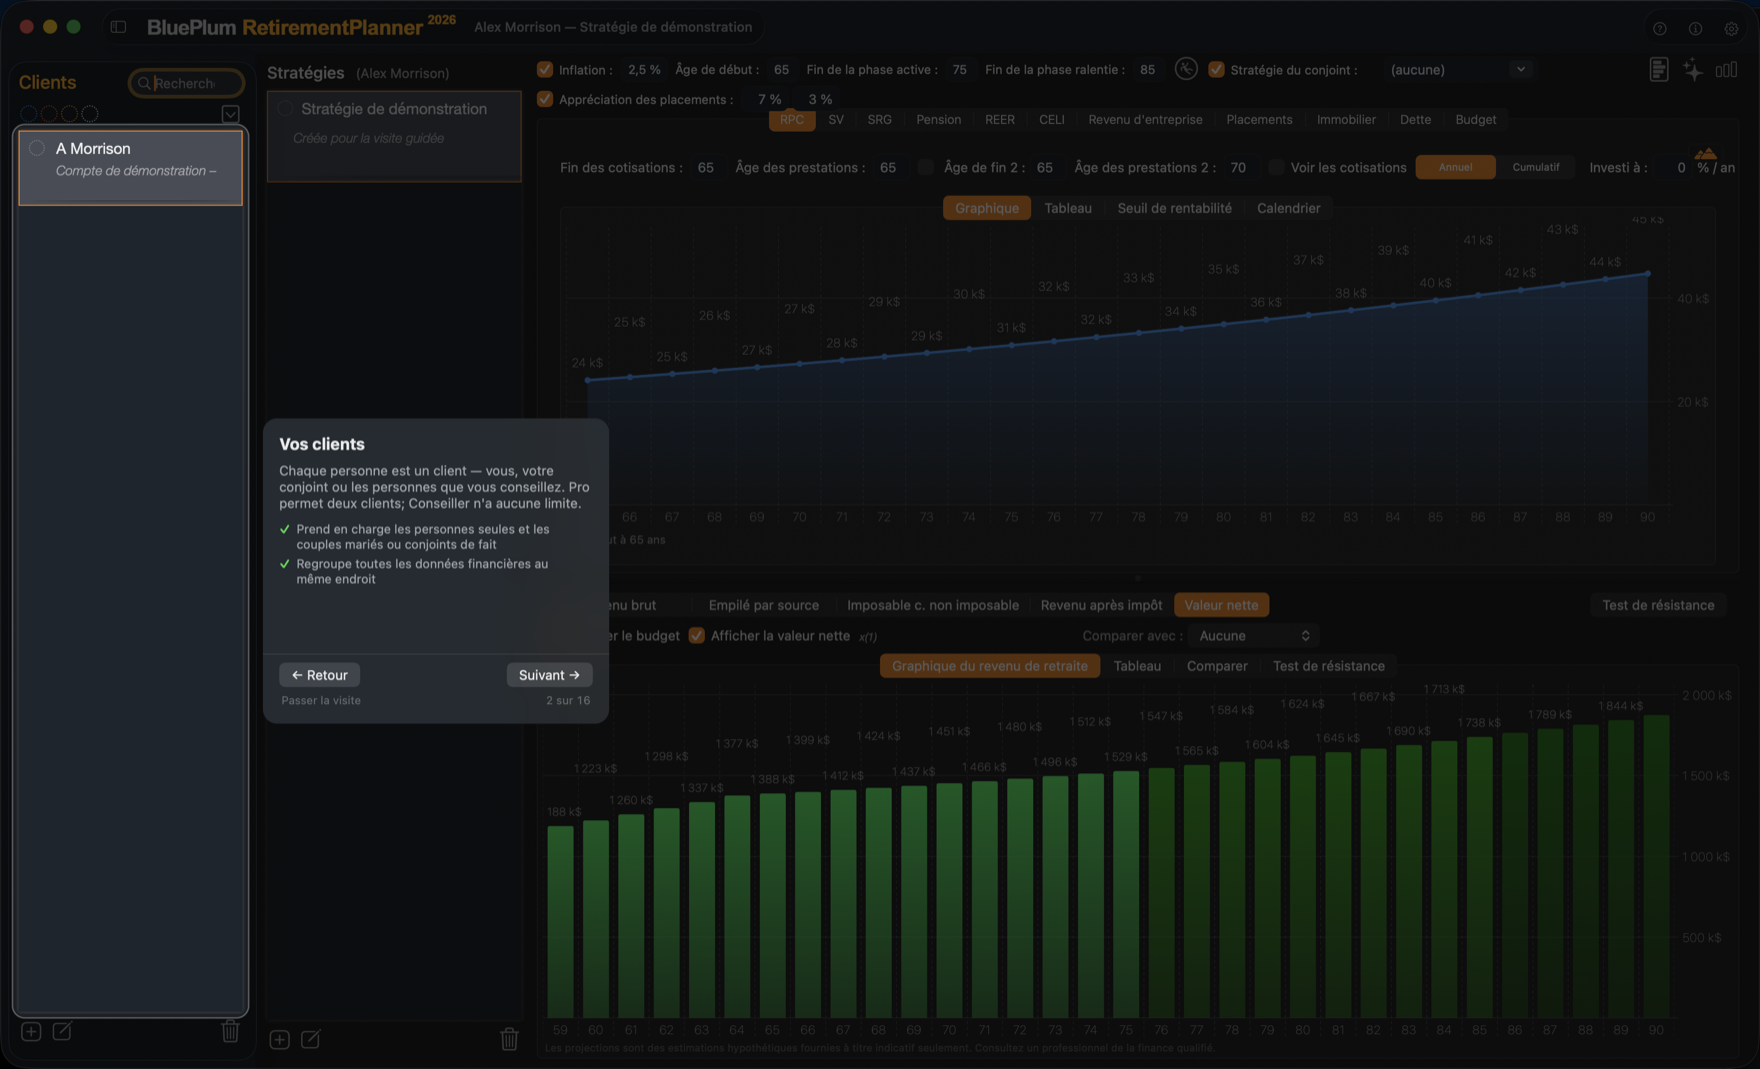
Task: Open the report document icon
Action: (x=1658, y=70)
